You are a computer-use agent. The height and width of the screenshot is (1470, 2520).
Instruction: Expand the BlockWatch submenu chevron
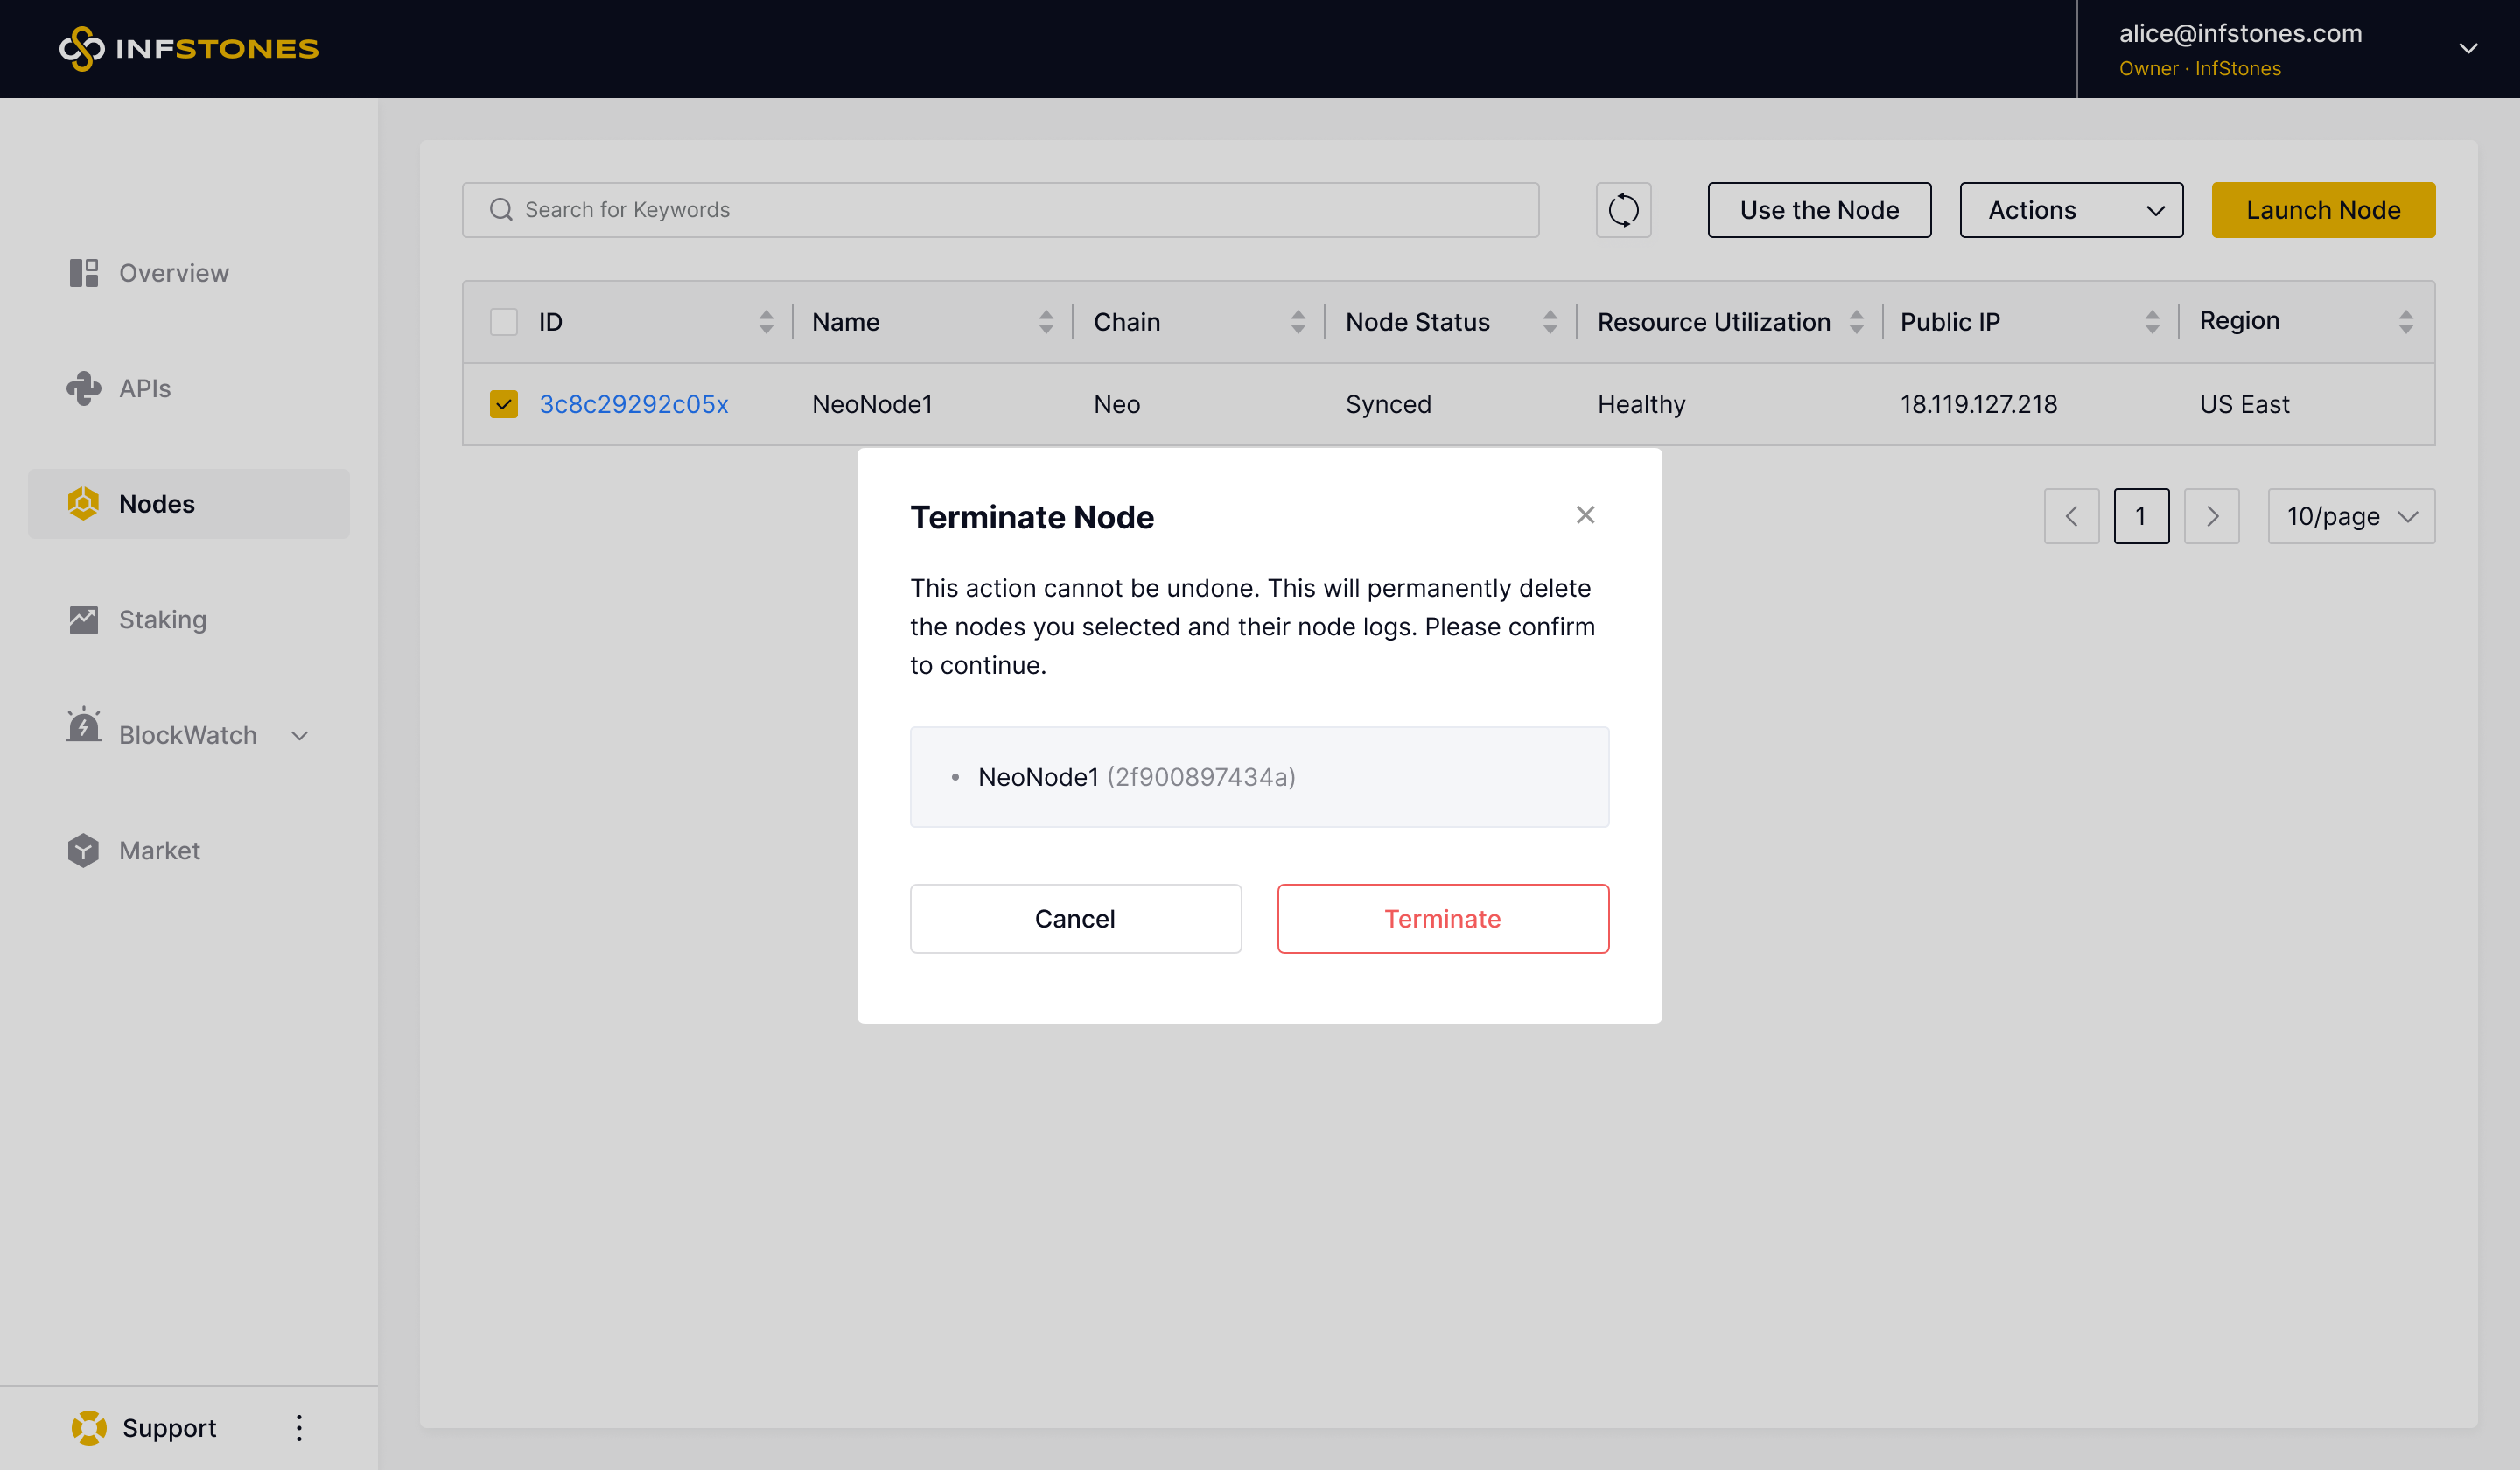click(x=300, y=735)
